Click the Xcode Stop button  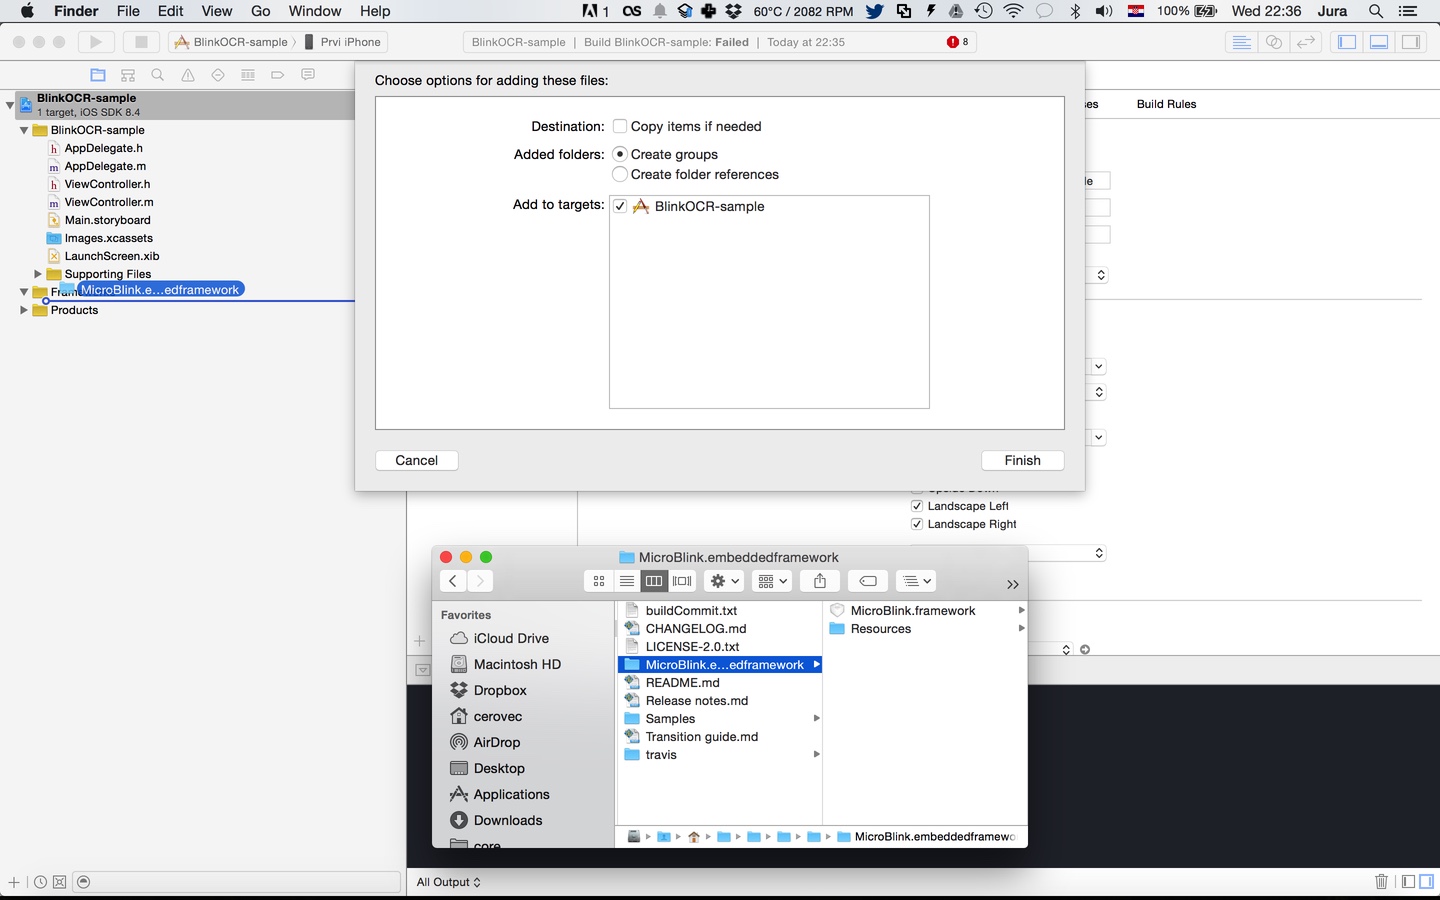[141, 42]
